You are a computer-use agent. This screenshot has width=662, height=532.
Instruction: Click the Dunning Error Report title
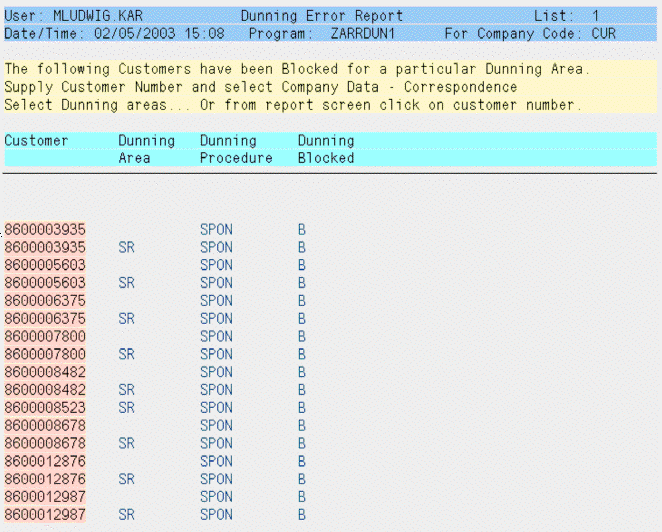322,16
